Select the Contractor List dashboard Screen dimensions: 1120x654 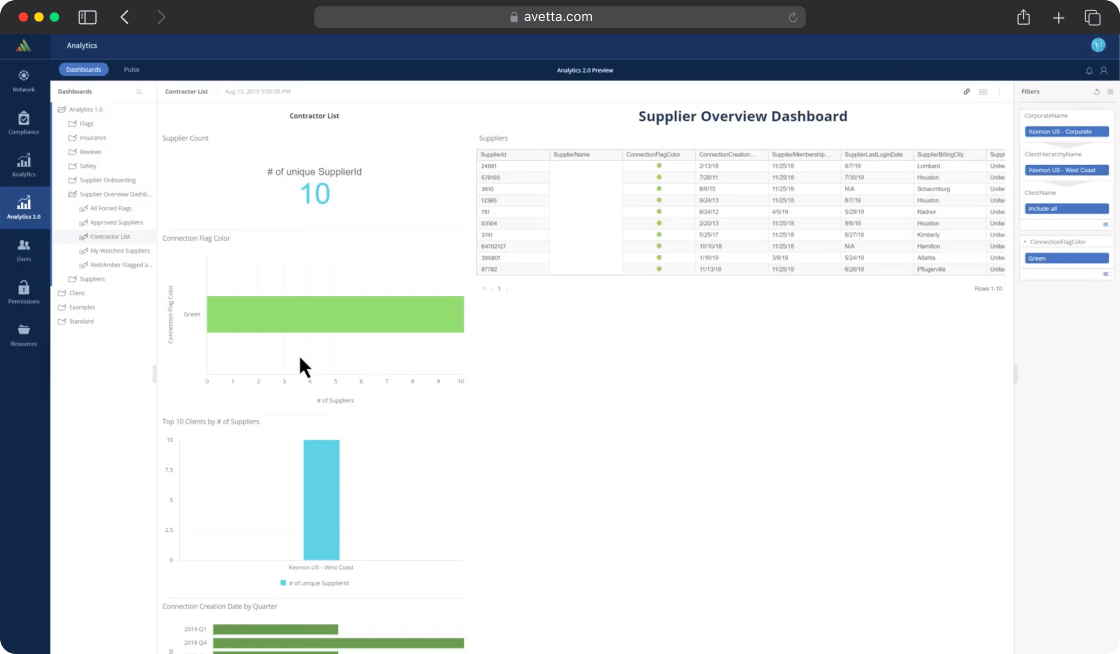[x=110, y=236]
